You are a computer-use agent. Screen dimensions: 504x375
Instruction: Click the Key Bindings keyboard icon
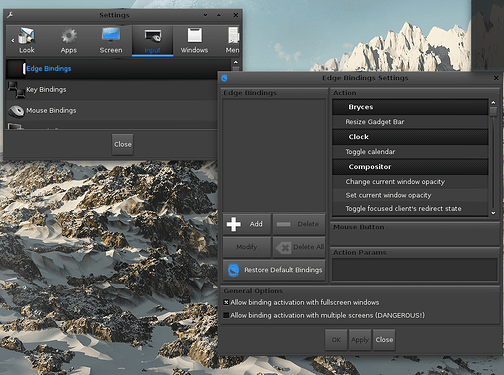point(16,90)
